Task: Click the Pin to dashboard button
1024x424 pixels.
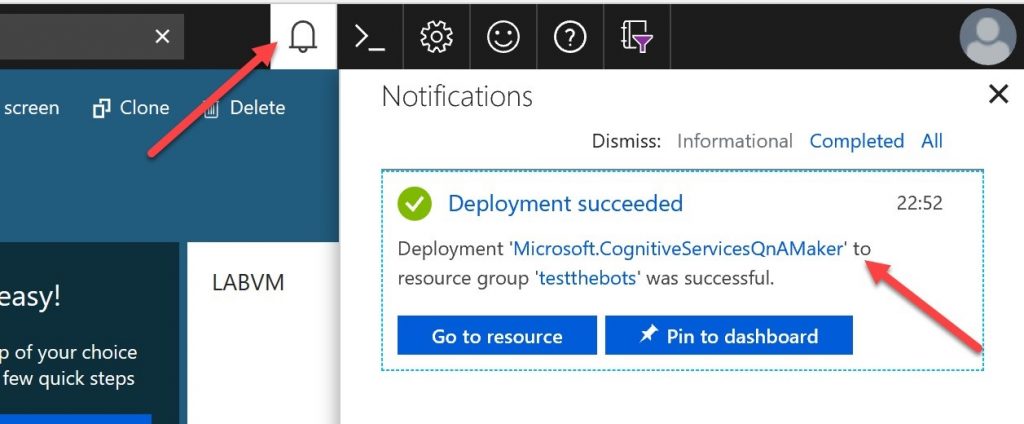Action: pyautogui.click(x=729, y=336)
